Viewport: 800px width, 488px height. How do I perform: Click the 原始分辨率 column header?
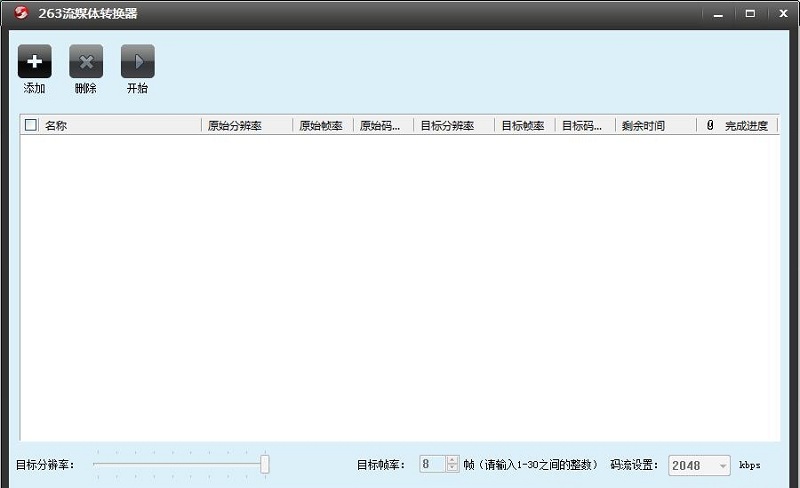click(x=247, y=126)
